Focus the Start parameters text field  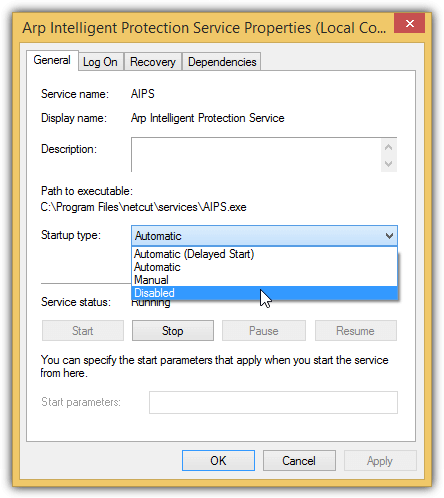pos(273,402)
